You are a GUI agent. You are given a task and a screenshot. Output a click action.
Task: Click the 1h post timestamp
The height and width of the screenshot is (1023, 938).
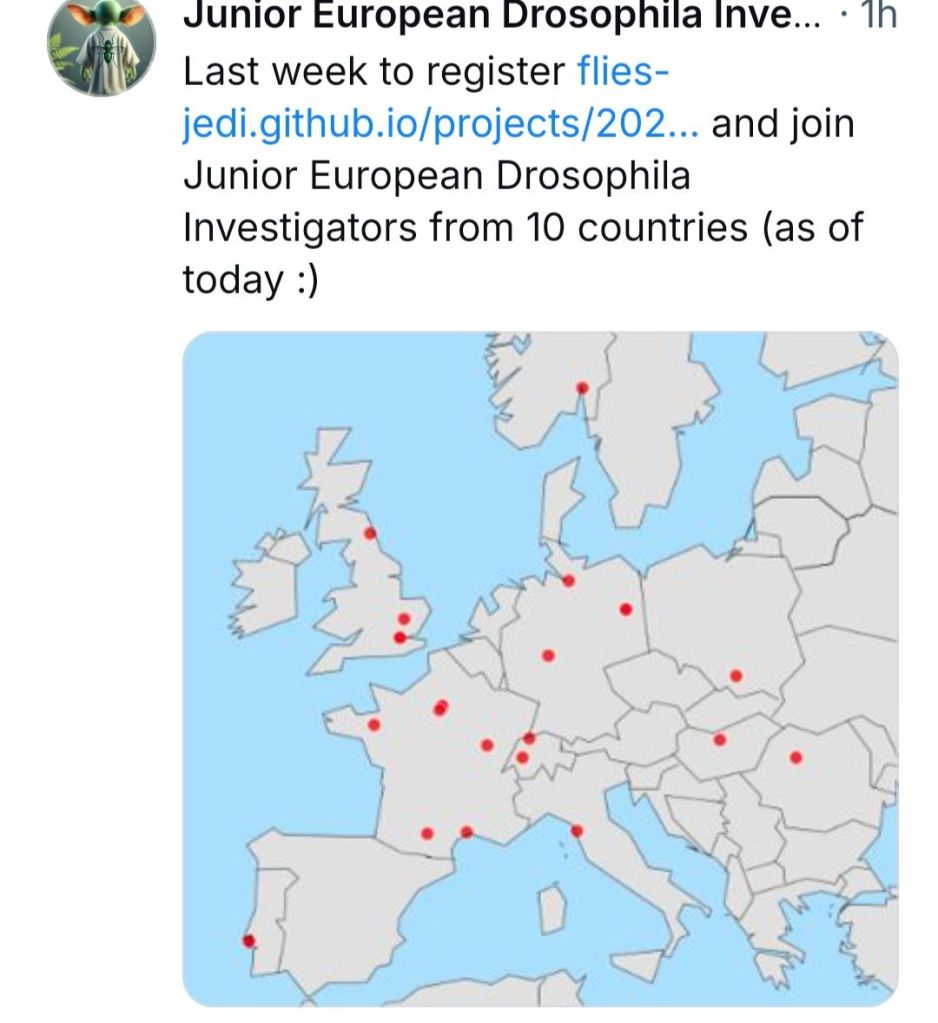[x=878, y=15]
